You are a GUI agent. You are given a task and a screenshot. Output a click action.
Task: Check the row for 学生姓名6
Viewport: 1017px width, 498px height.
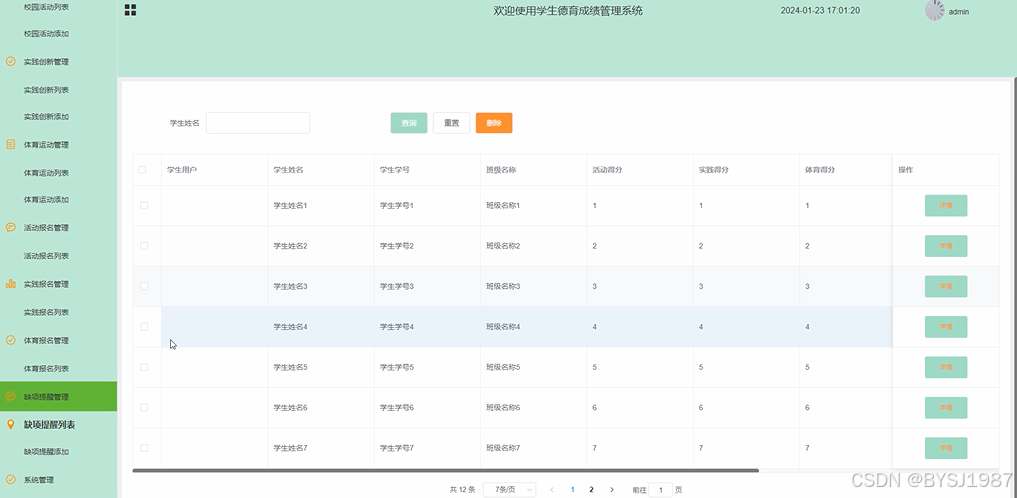click(144, 407)
